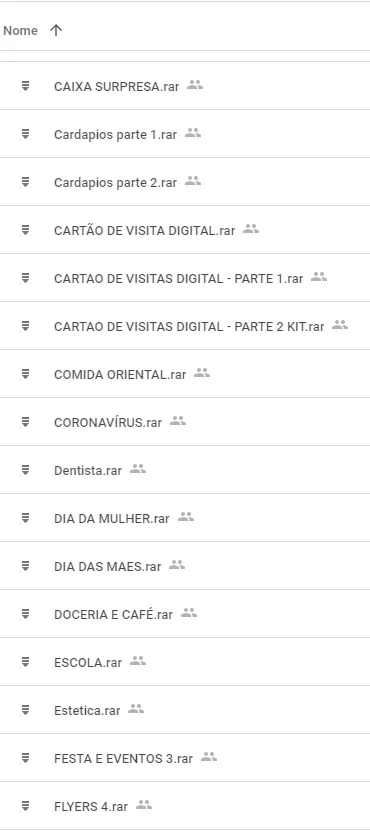370x835 pixels.
Task: Select CARTAO DE VISITAS DIGITAL - PARTE 1.rar
Action: click(185, 278)
